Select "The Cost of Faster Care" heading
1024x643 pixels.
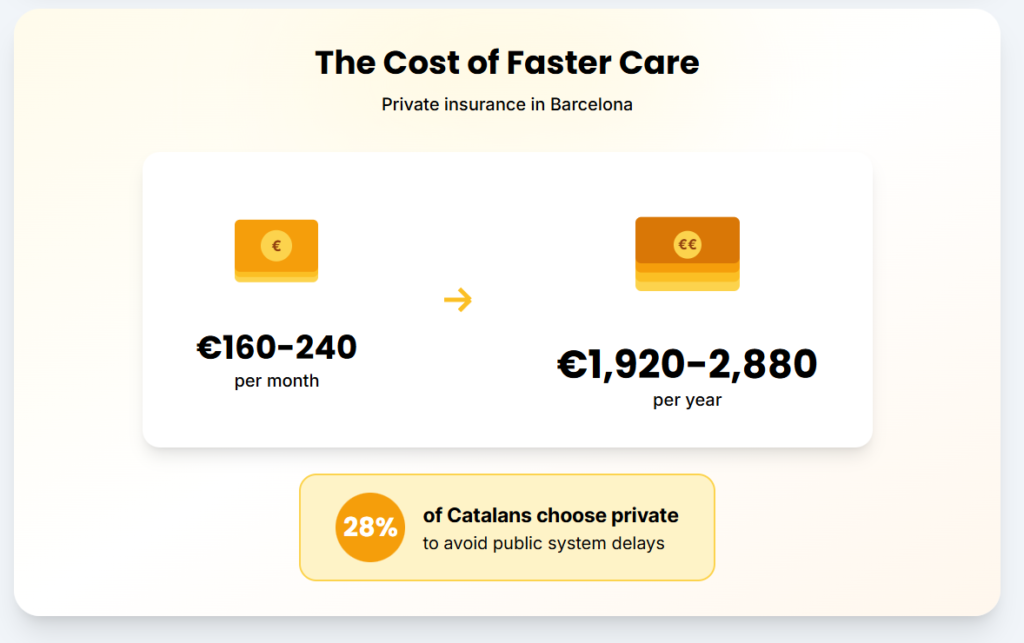[507, 63]
